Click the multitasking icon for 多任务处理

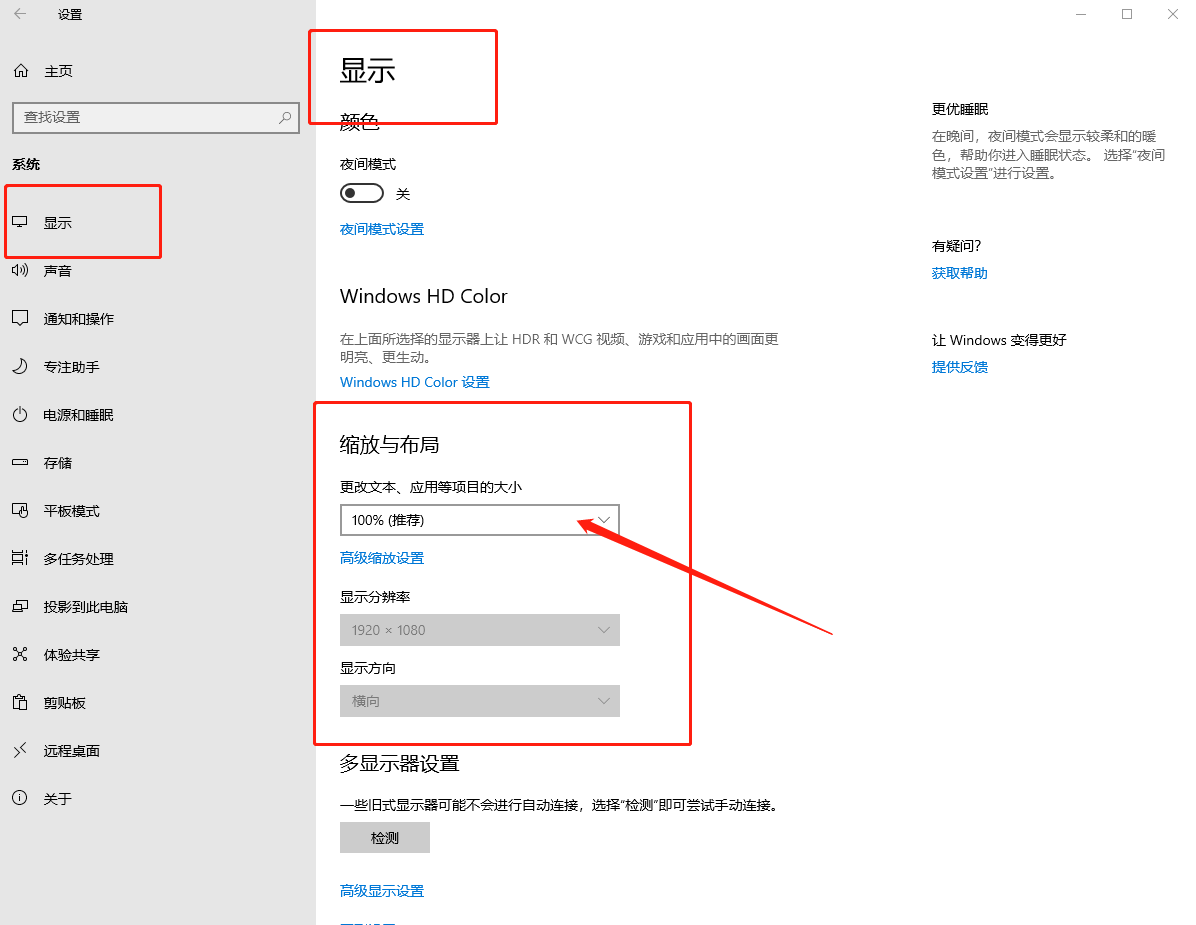(21, 558)
